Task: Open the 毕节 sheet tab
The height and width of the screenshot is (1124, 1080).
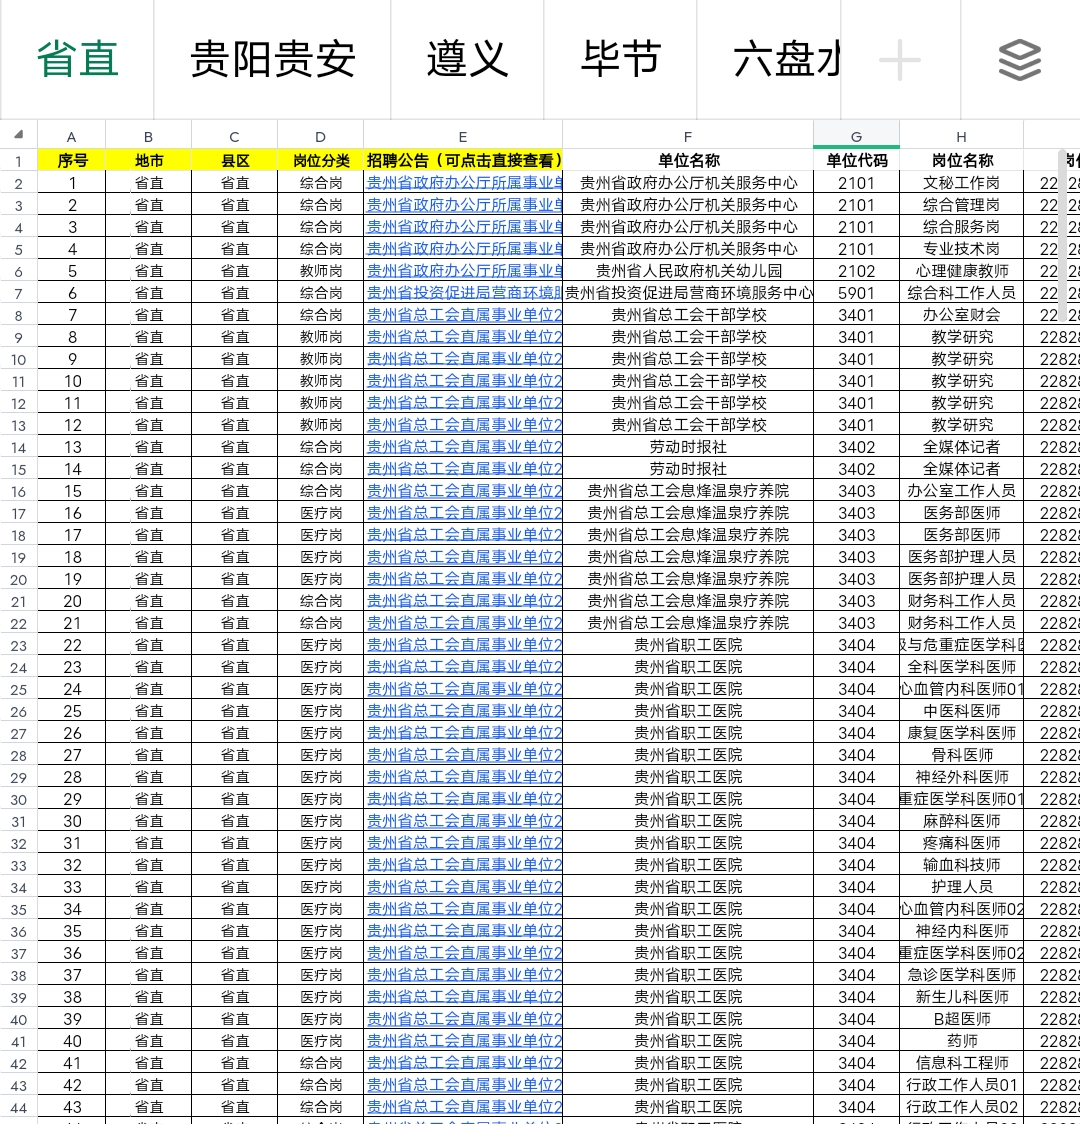Action: (x=620, y=59)
